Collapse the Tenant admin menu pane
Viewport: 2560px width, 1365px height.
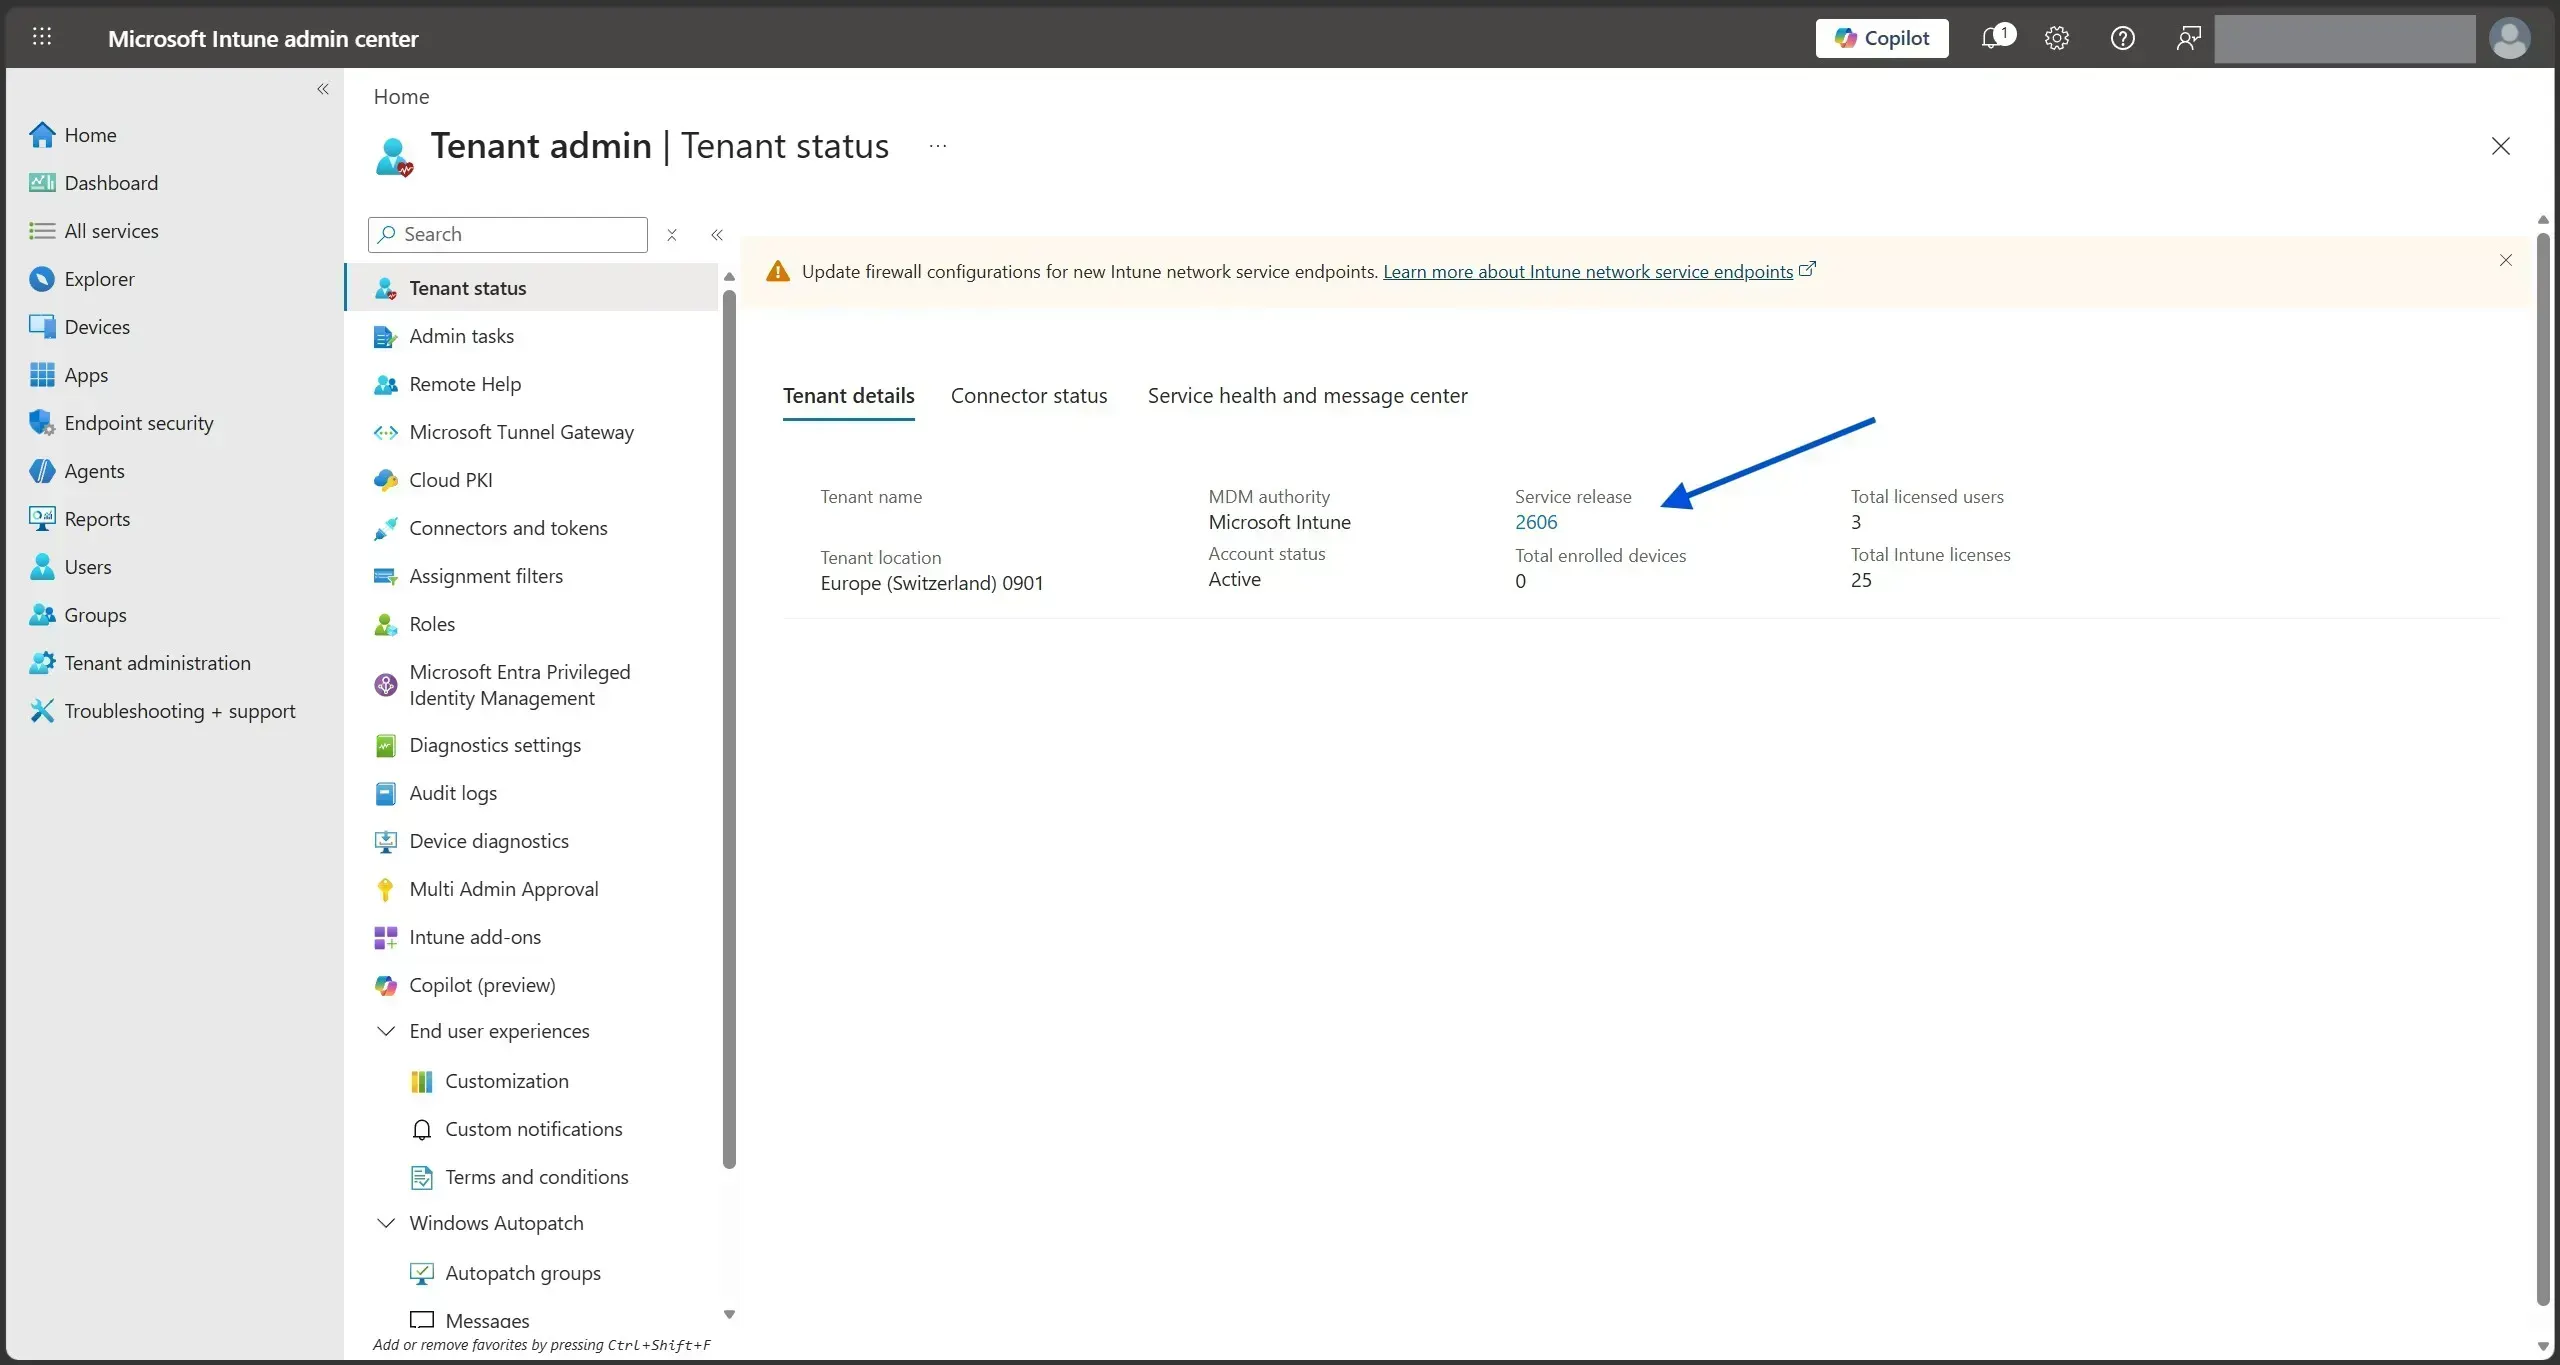coord(717,235)
